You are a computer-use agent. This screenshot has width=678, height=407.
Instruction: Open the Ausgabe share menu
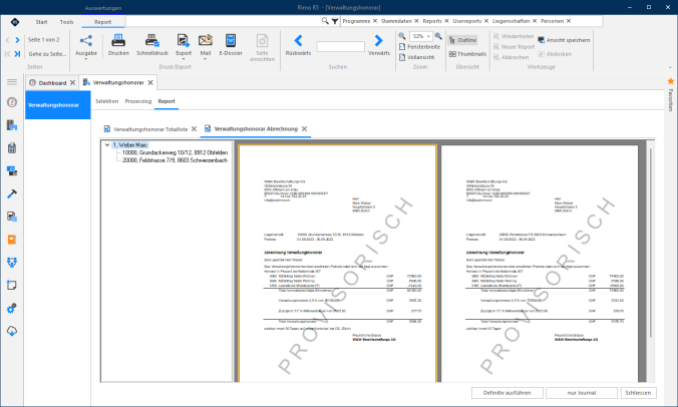tap(86, 45)
